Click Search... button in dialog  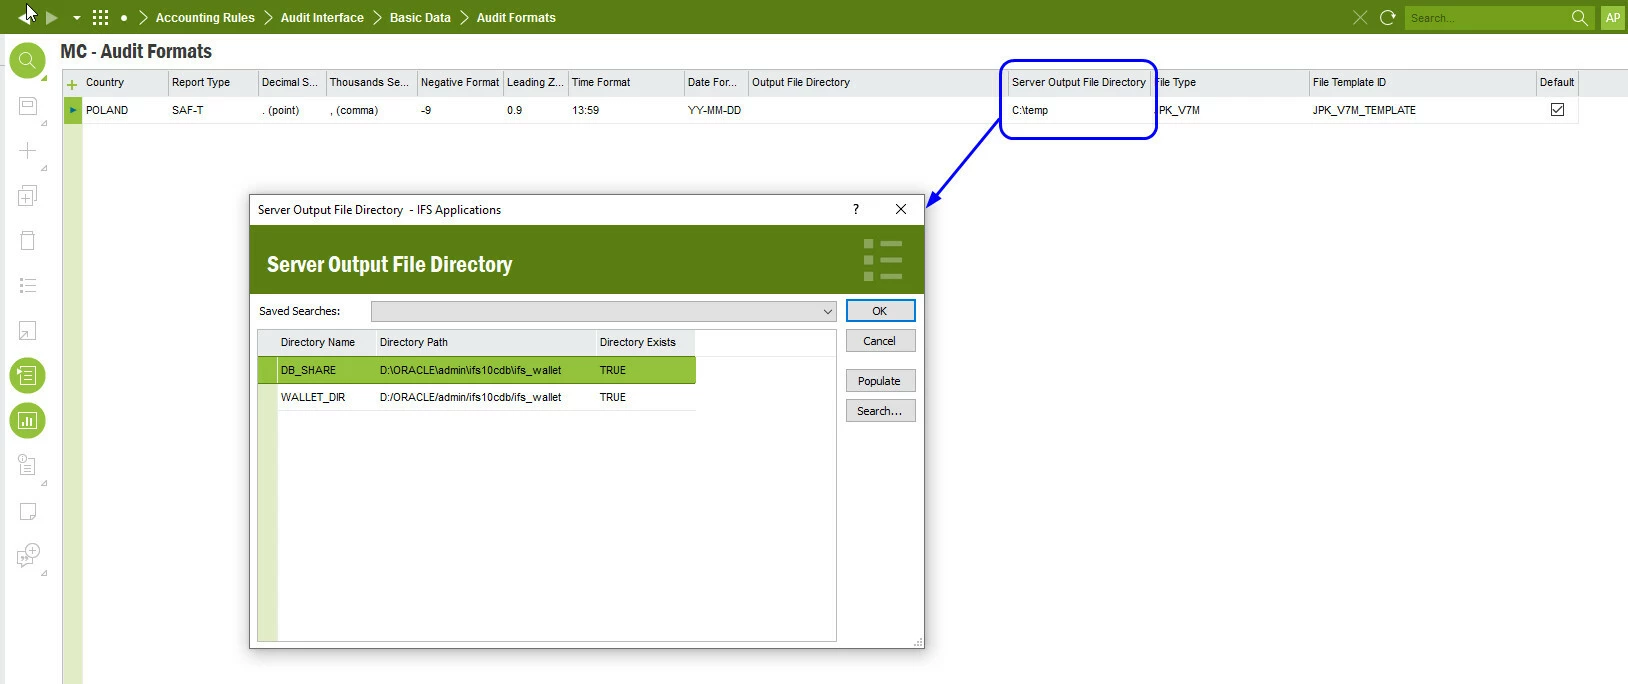click(x=880, y=411)
